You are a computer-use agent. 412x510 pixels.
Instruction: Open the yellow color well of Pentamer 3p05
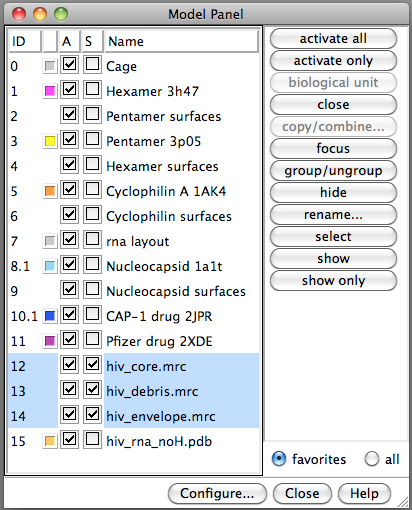50,141
